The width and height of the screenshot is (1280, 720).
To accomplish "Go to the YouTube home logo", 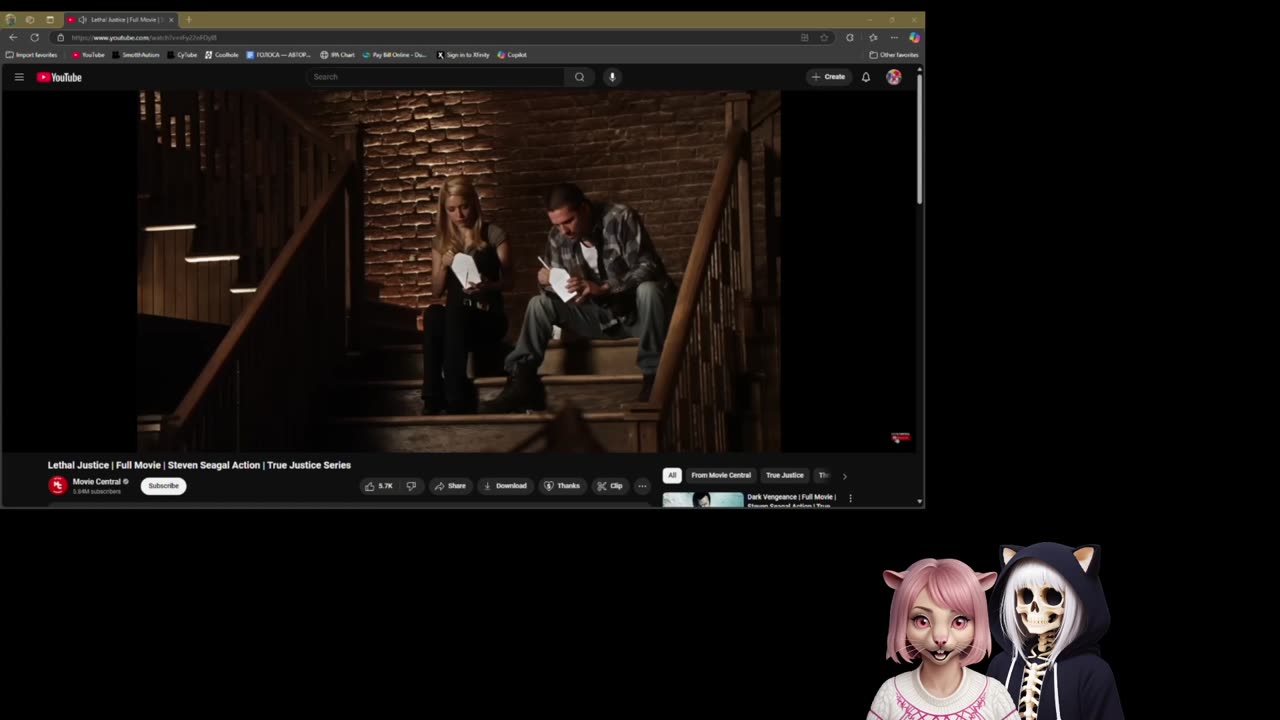I will pos(59,77).
